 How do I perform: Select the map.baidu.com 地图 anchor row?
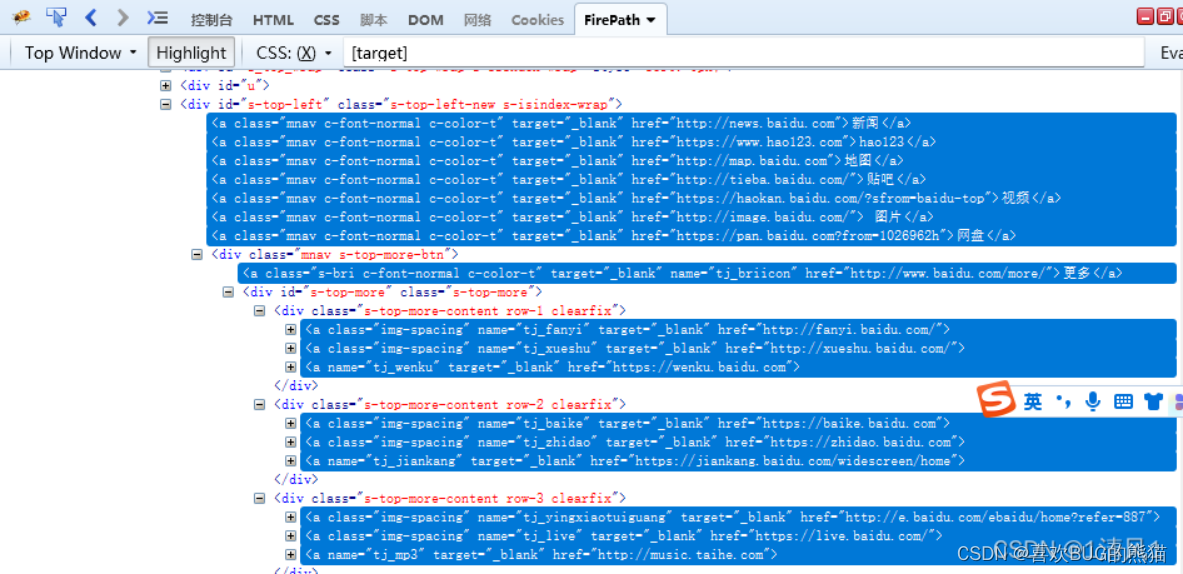pyautogui.click(x=691, y=161)
